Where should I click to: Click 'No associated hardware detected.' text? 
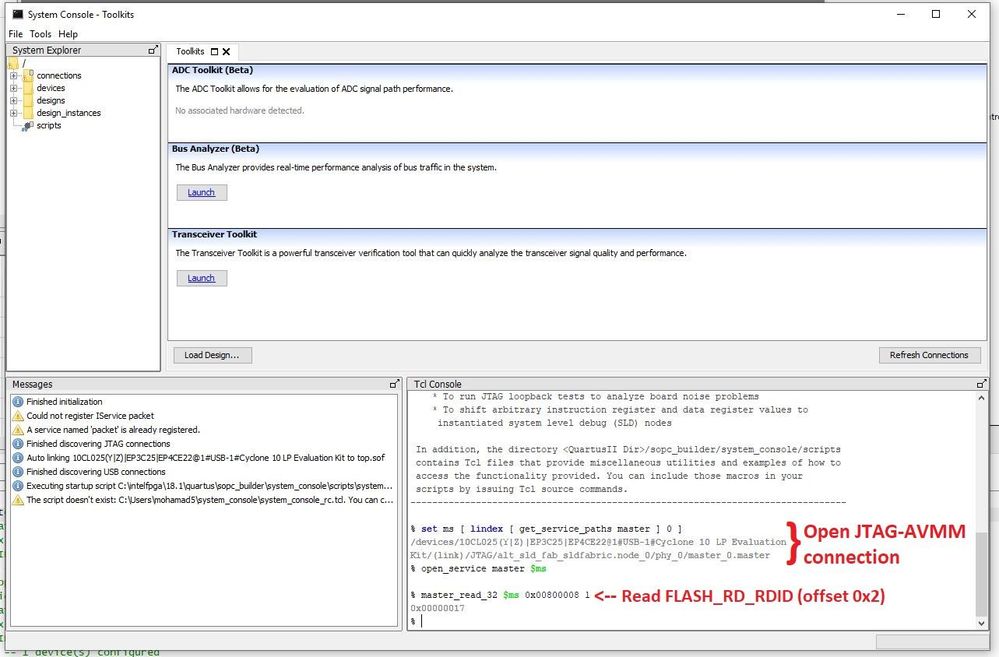point(240,110)
